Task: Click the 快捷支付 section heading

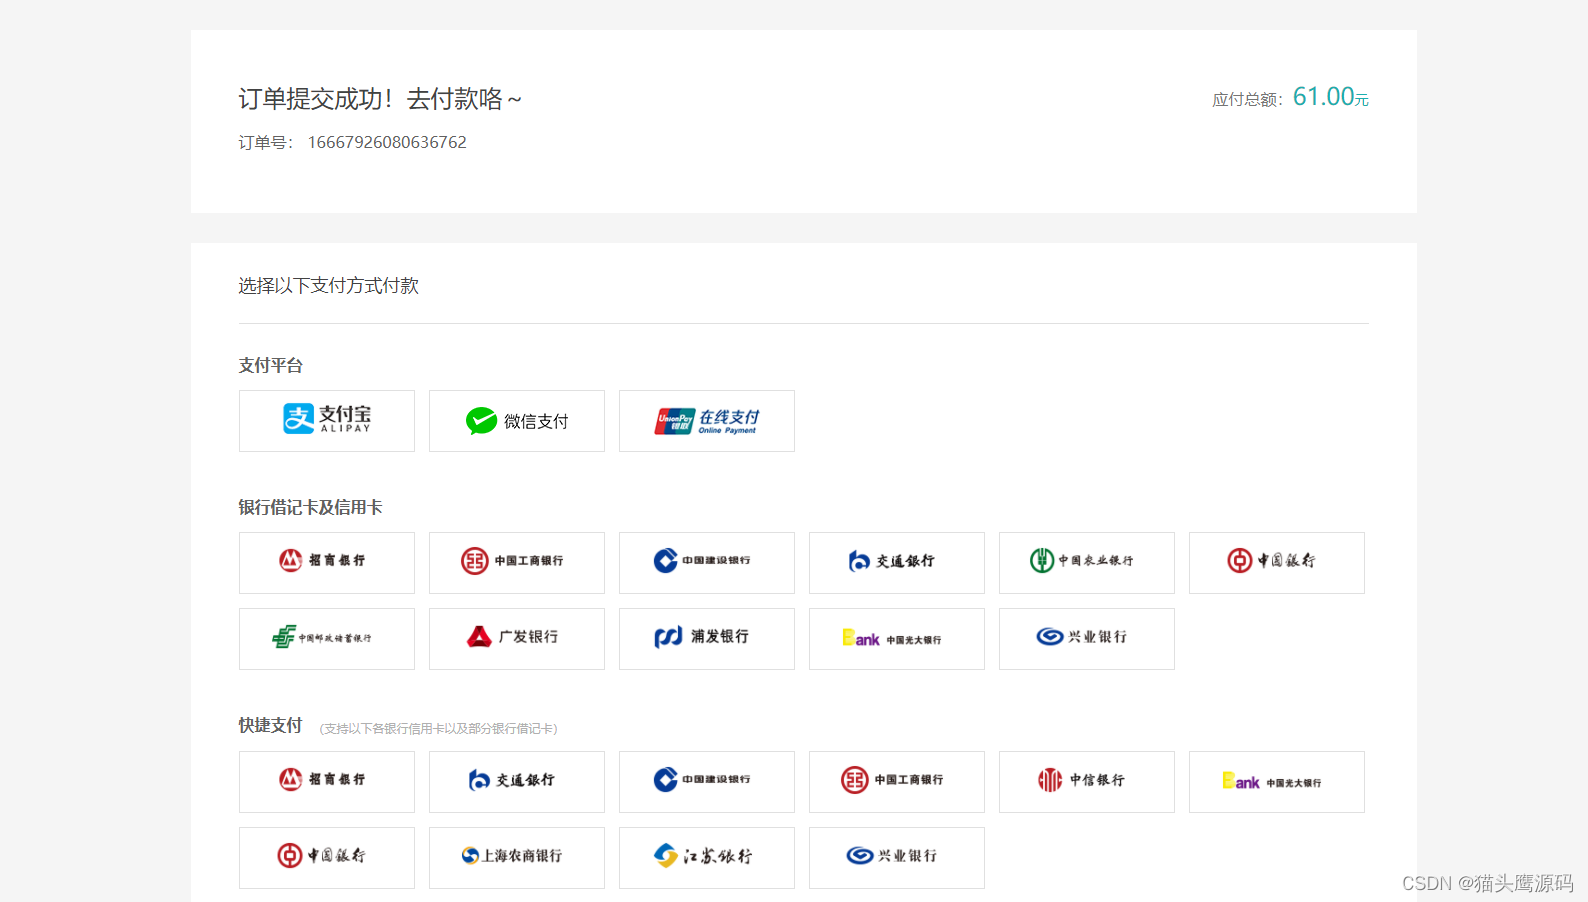Action: tap(270, 725)
